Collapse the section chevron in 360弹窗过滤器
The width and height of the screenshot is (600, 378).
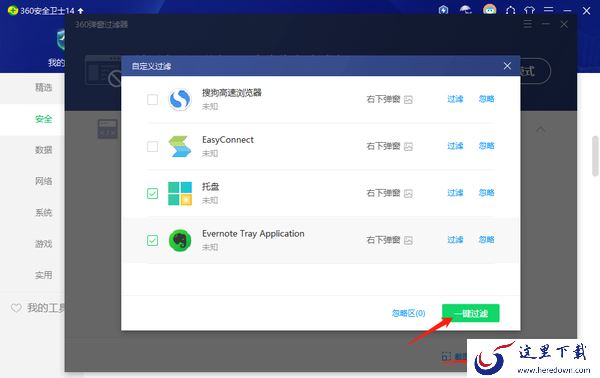pos(541,129)
